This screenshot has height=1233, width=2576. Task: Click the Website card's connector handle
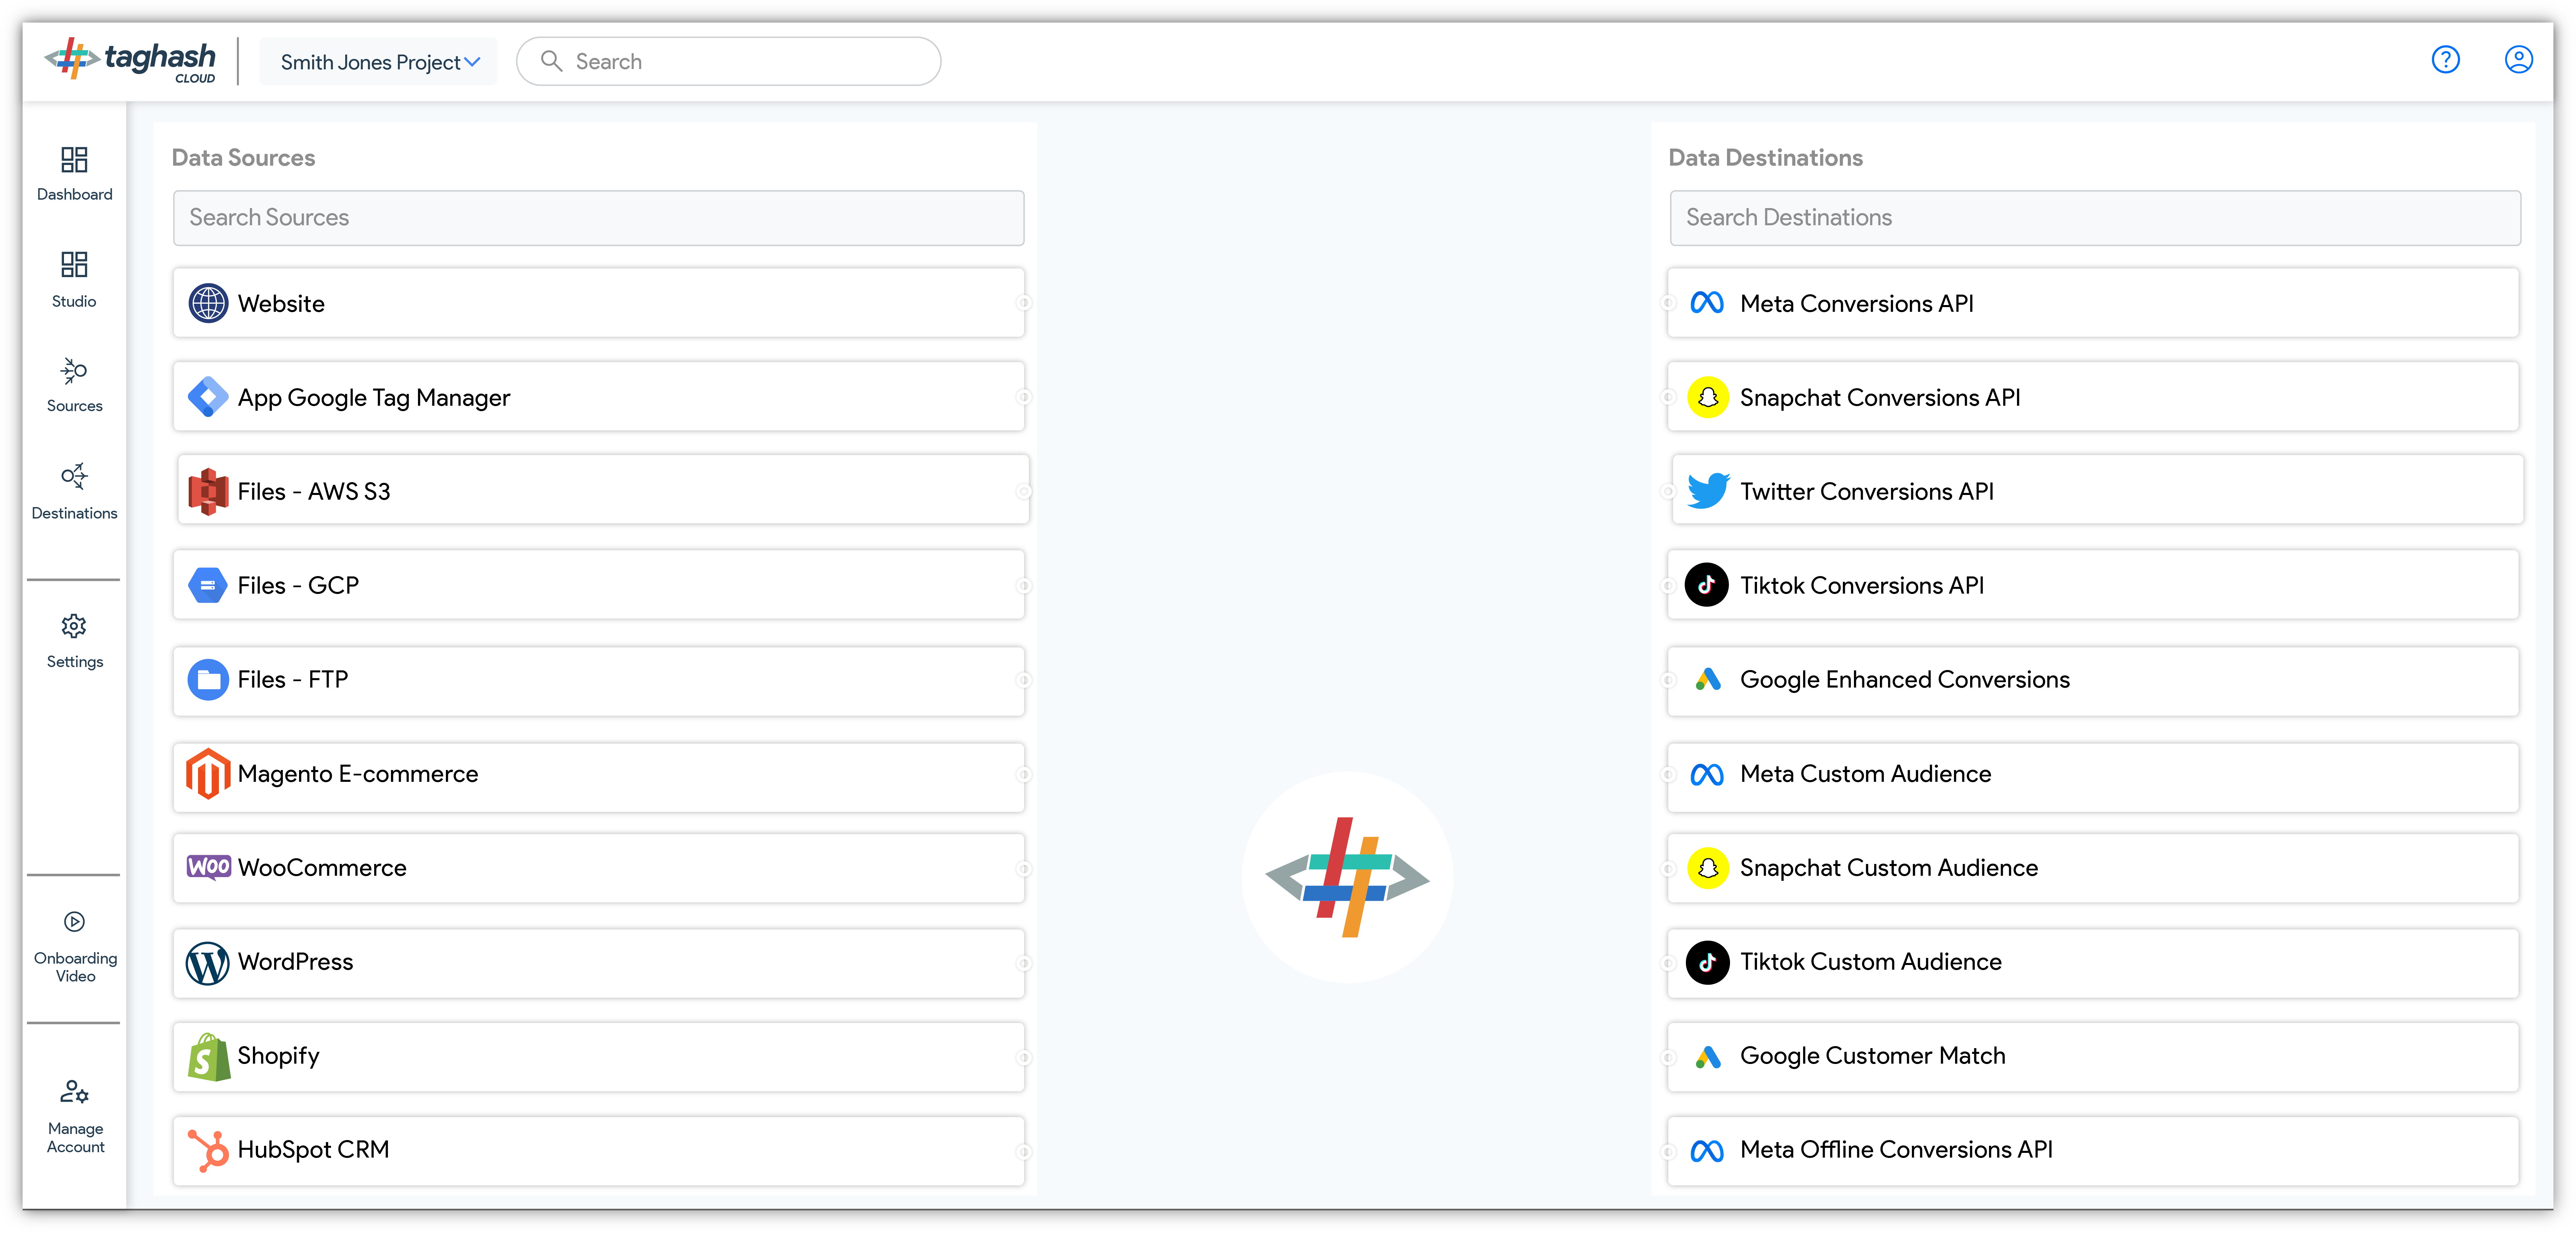click(x=1024, y=303)
